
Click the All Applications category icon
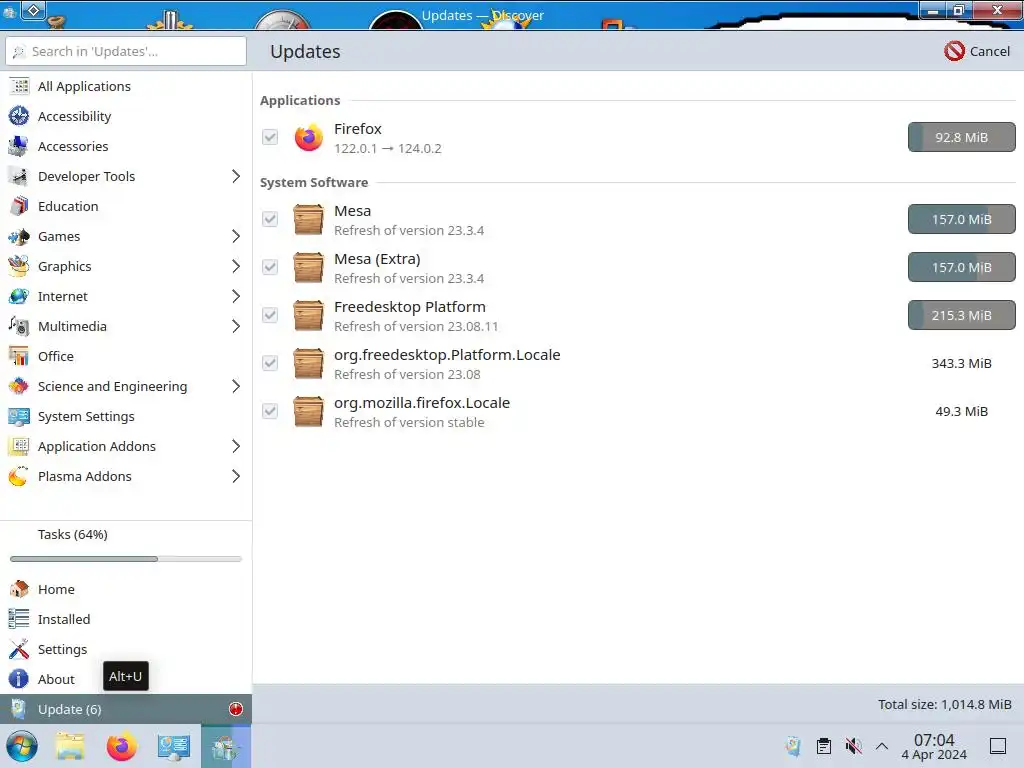click(x=19, y=86)
